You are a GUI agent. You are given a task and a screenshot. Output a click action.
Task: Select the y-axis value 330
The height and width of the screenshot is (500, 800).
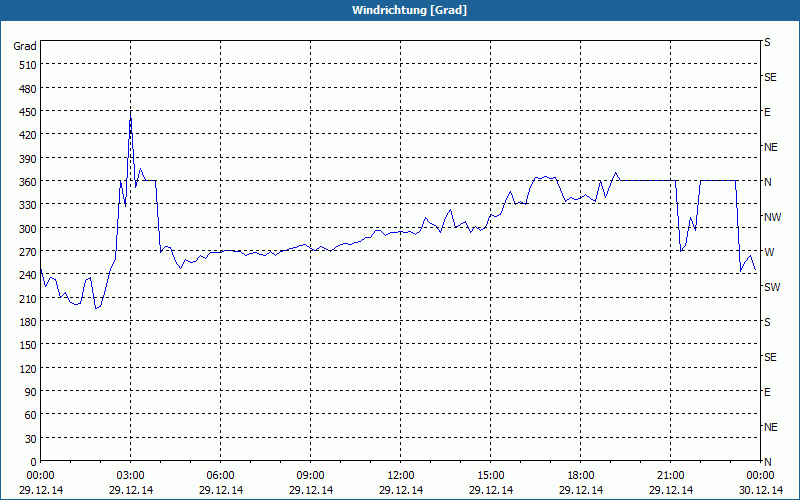click(28, 205)
